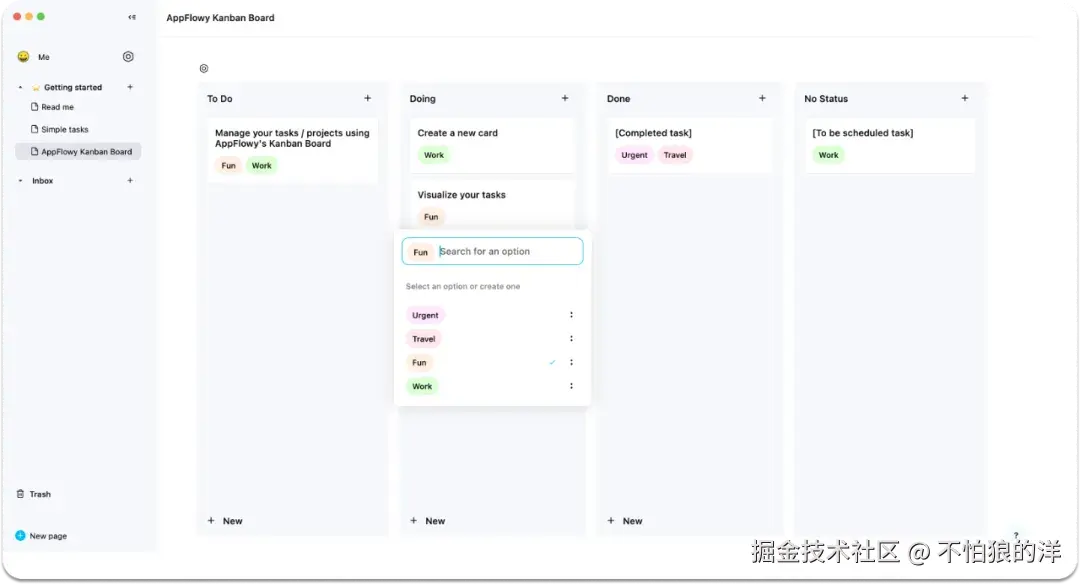
Task: Add a new card to the Doing column
Action: (x=565, y=99)
